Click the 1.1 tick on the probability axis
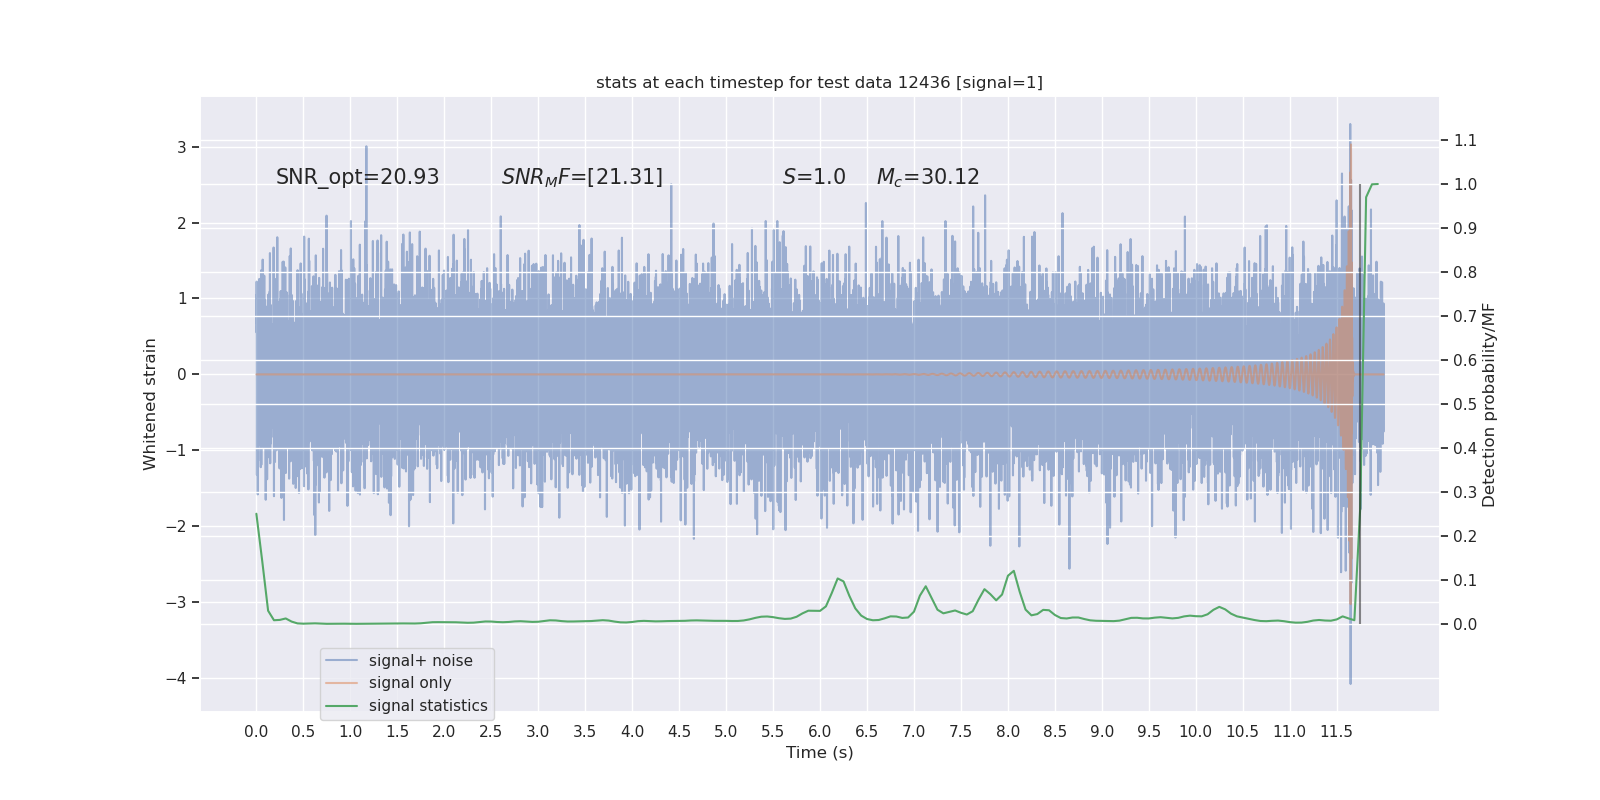 click(x=1465, y=140)
